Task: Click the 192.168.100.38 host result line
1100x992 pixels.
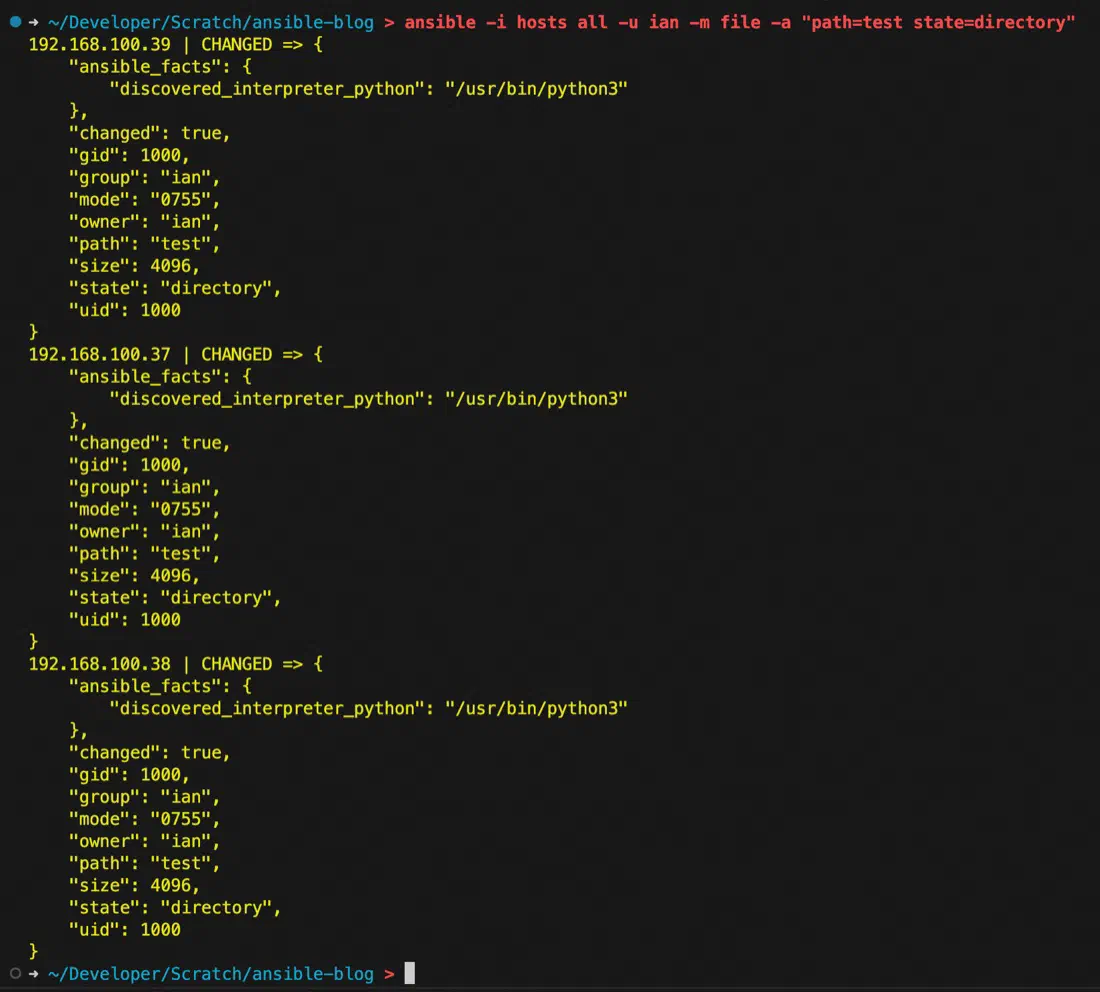Action: (175, 664)
